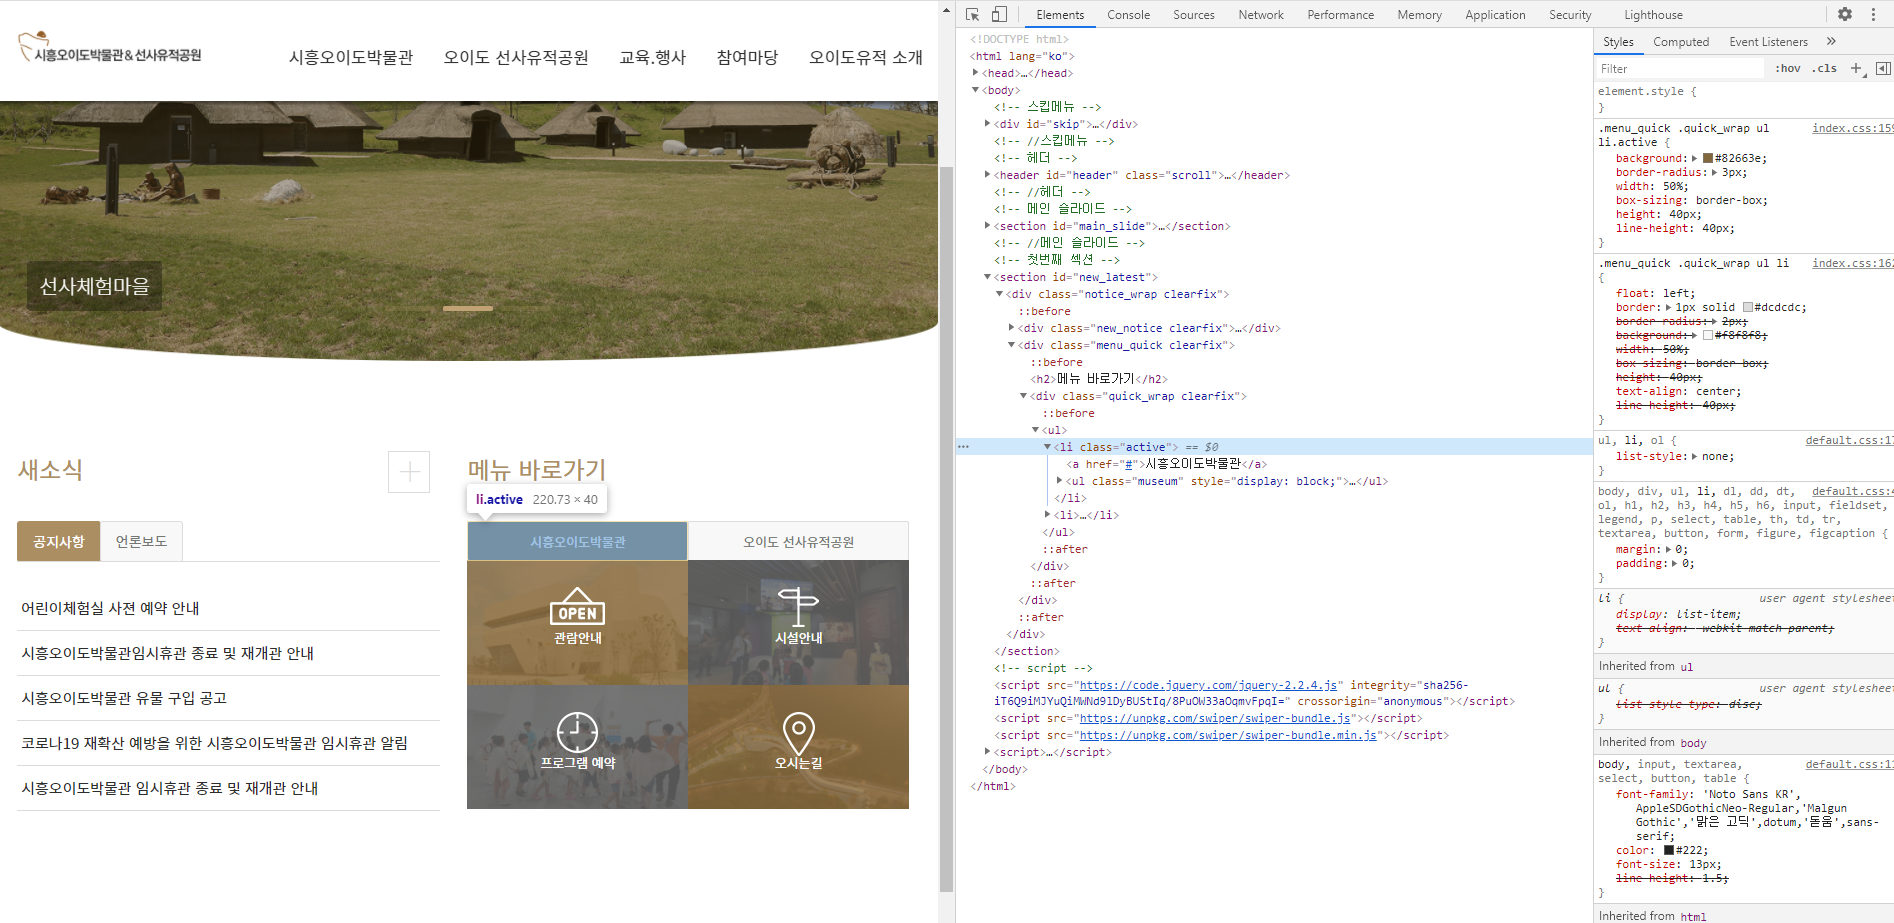The width and height of the screenshot is (1894, 923).
Task: Open the #222 text color swatch
Action: pyautogui.click(x=1669, y=850)
